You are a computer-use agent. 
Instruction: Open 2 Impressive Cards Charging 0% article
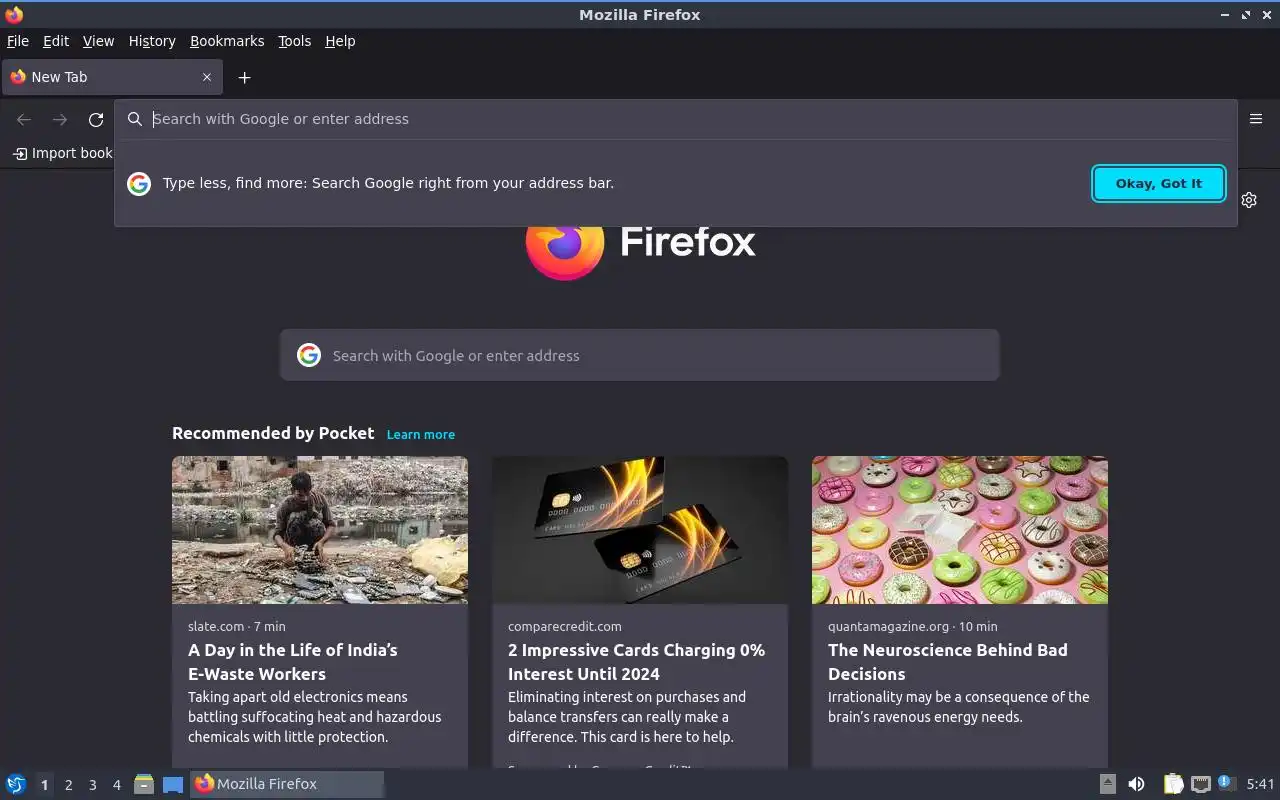(x=636, y=662)
